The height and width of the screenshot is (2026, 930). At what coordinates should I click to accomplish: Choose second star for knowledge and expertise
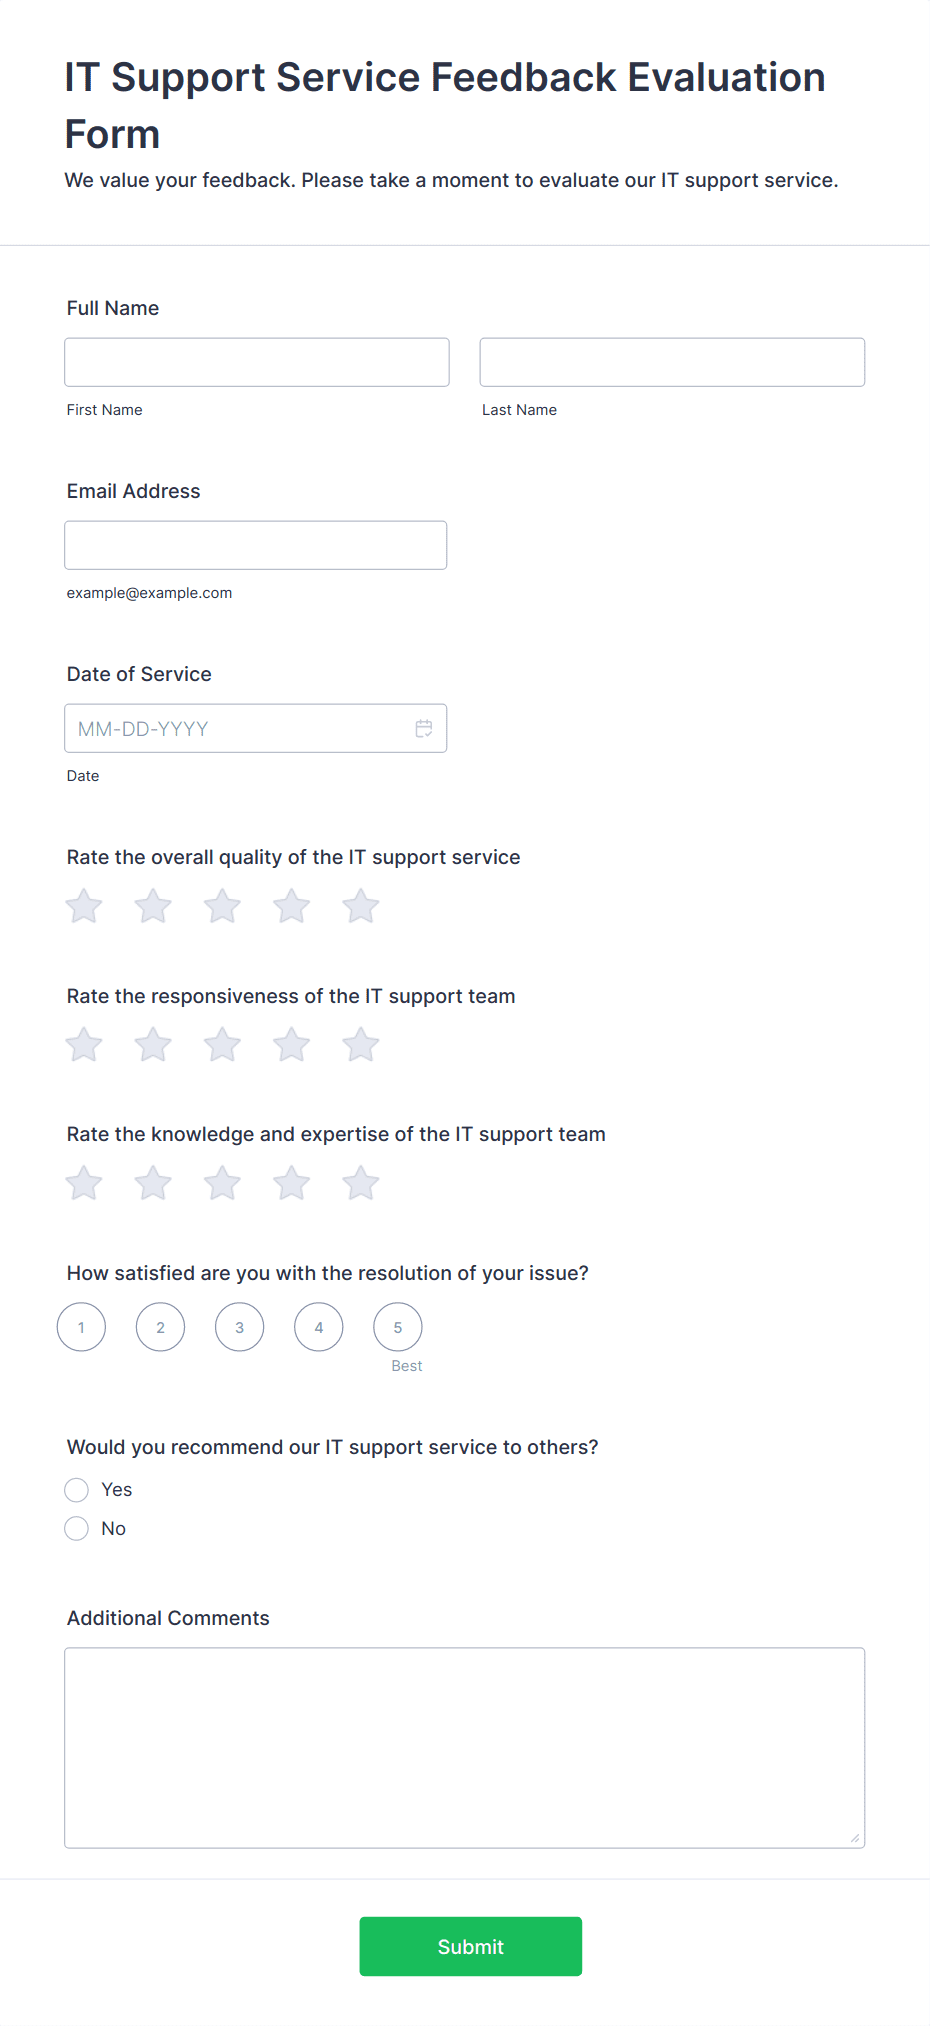click(x=153, y=1183)
